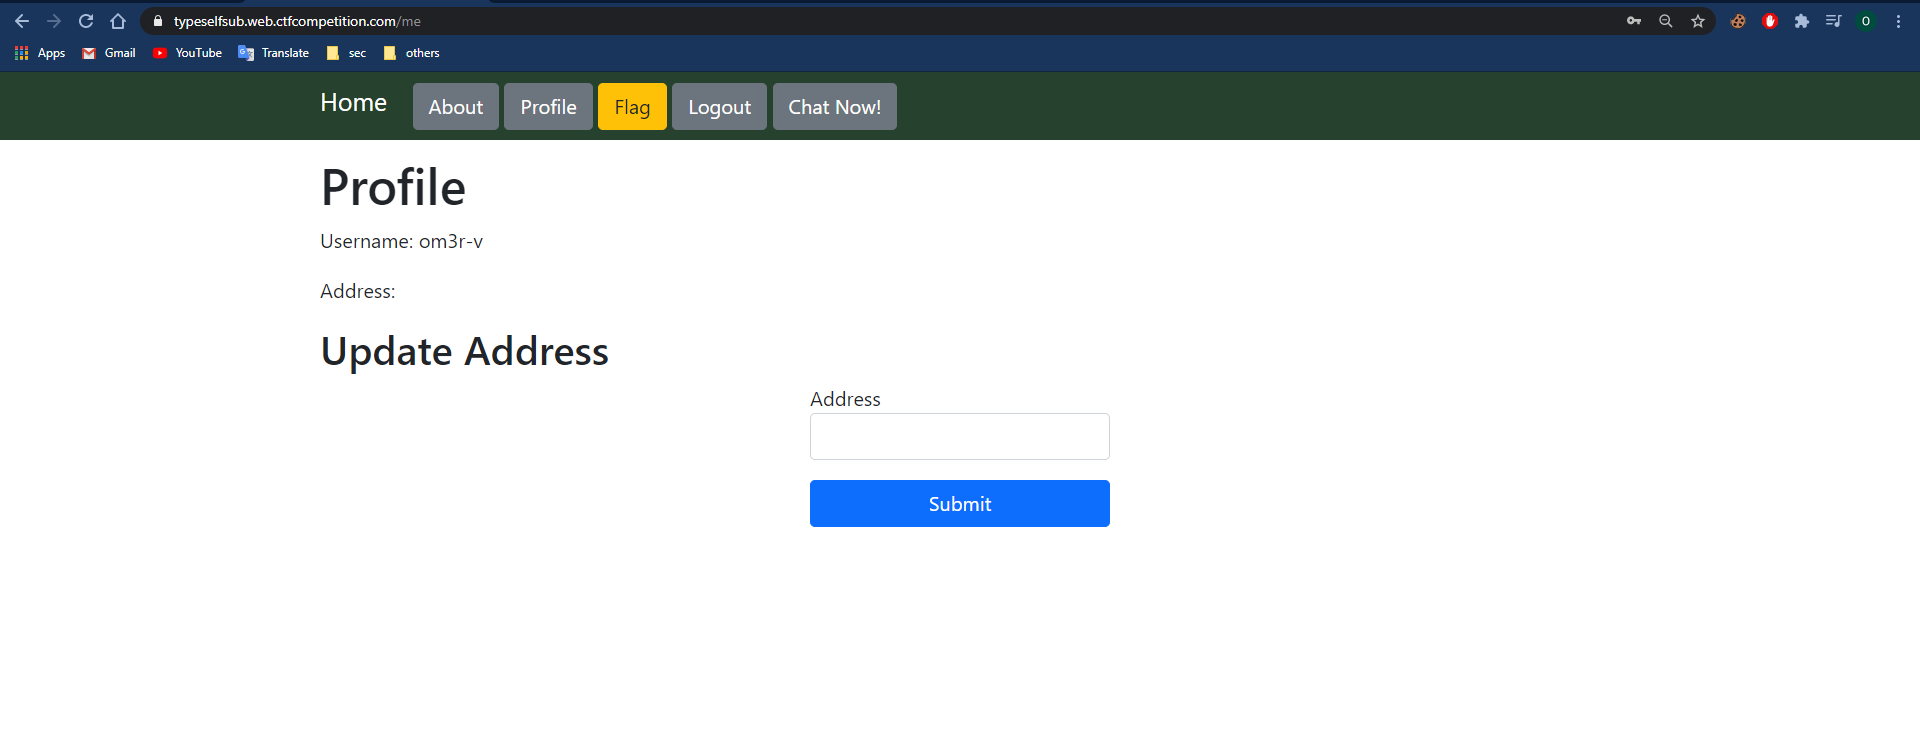
Task: Open the media control playlist icon
Action: [x=1834, y=21]
